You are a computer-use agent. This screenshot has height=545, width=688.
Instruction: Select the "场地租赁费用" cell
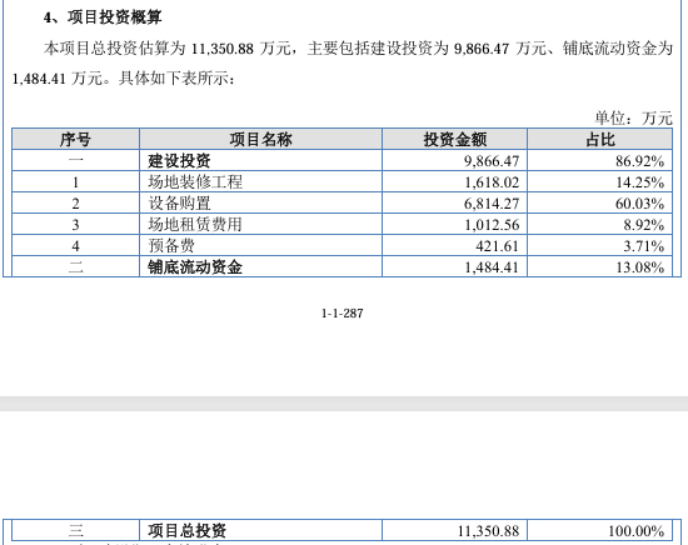(x=195, y=225)
